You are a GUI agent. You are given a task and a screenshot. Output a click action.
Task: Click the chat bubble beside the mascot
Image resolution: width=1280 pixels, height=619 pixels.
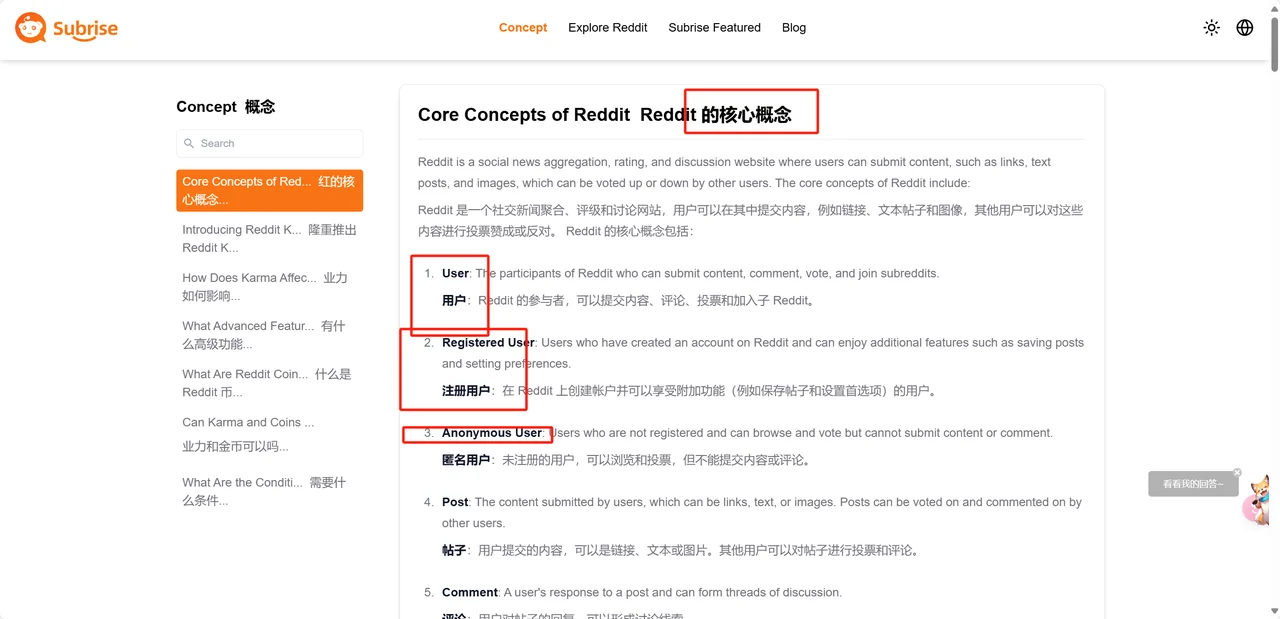point(1193,484)
